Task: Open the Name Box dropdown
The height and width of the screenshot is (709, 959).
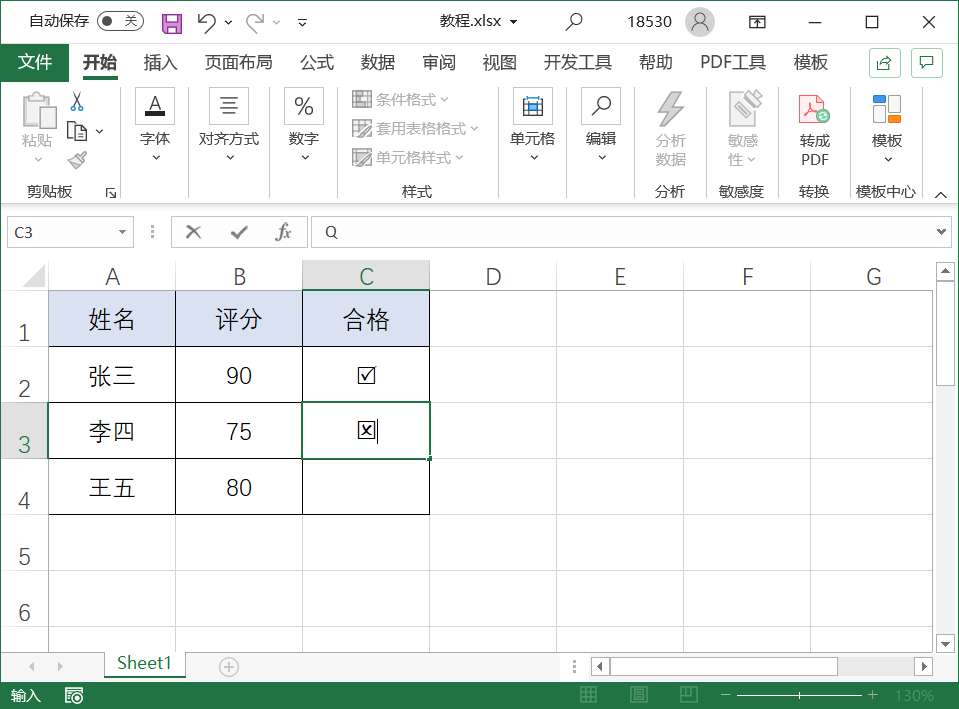Action: point(124,231)
